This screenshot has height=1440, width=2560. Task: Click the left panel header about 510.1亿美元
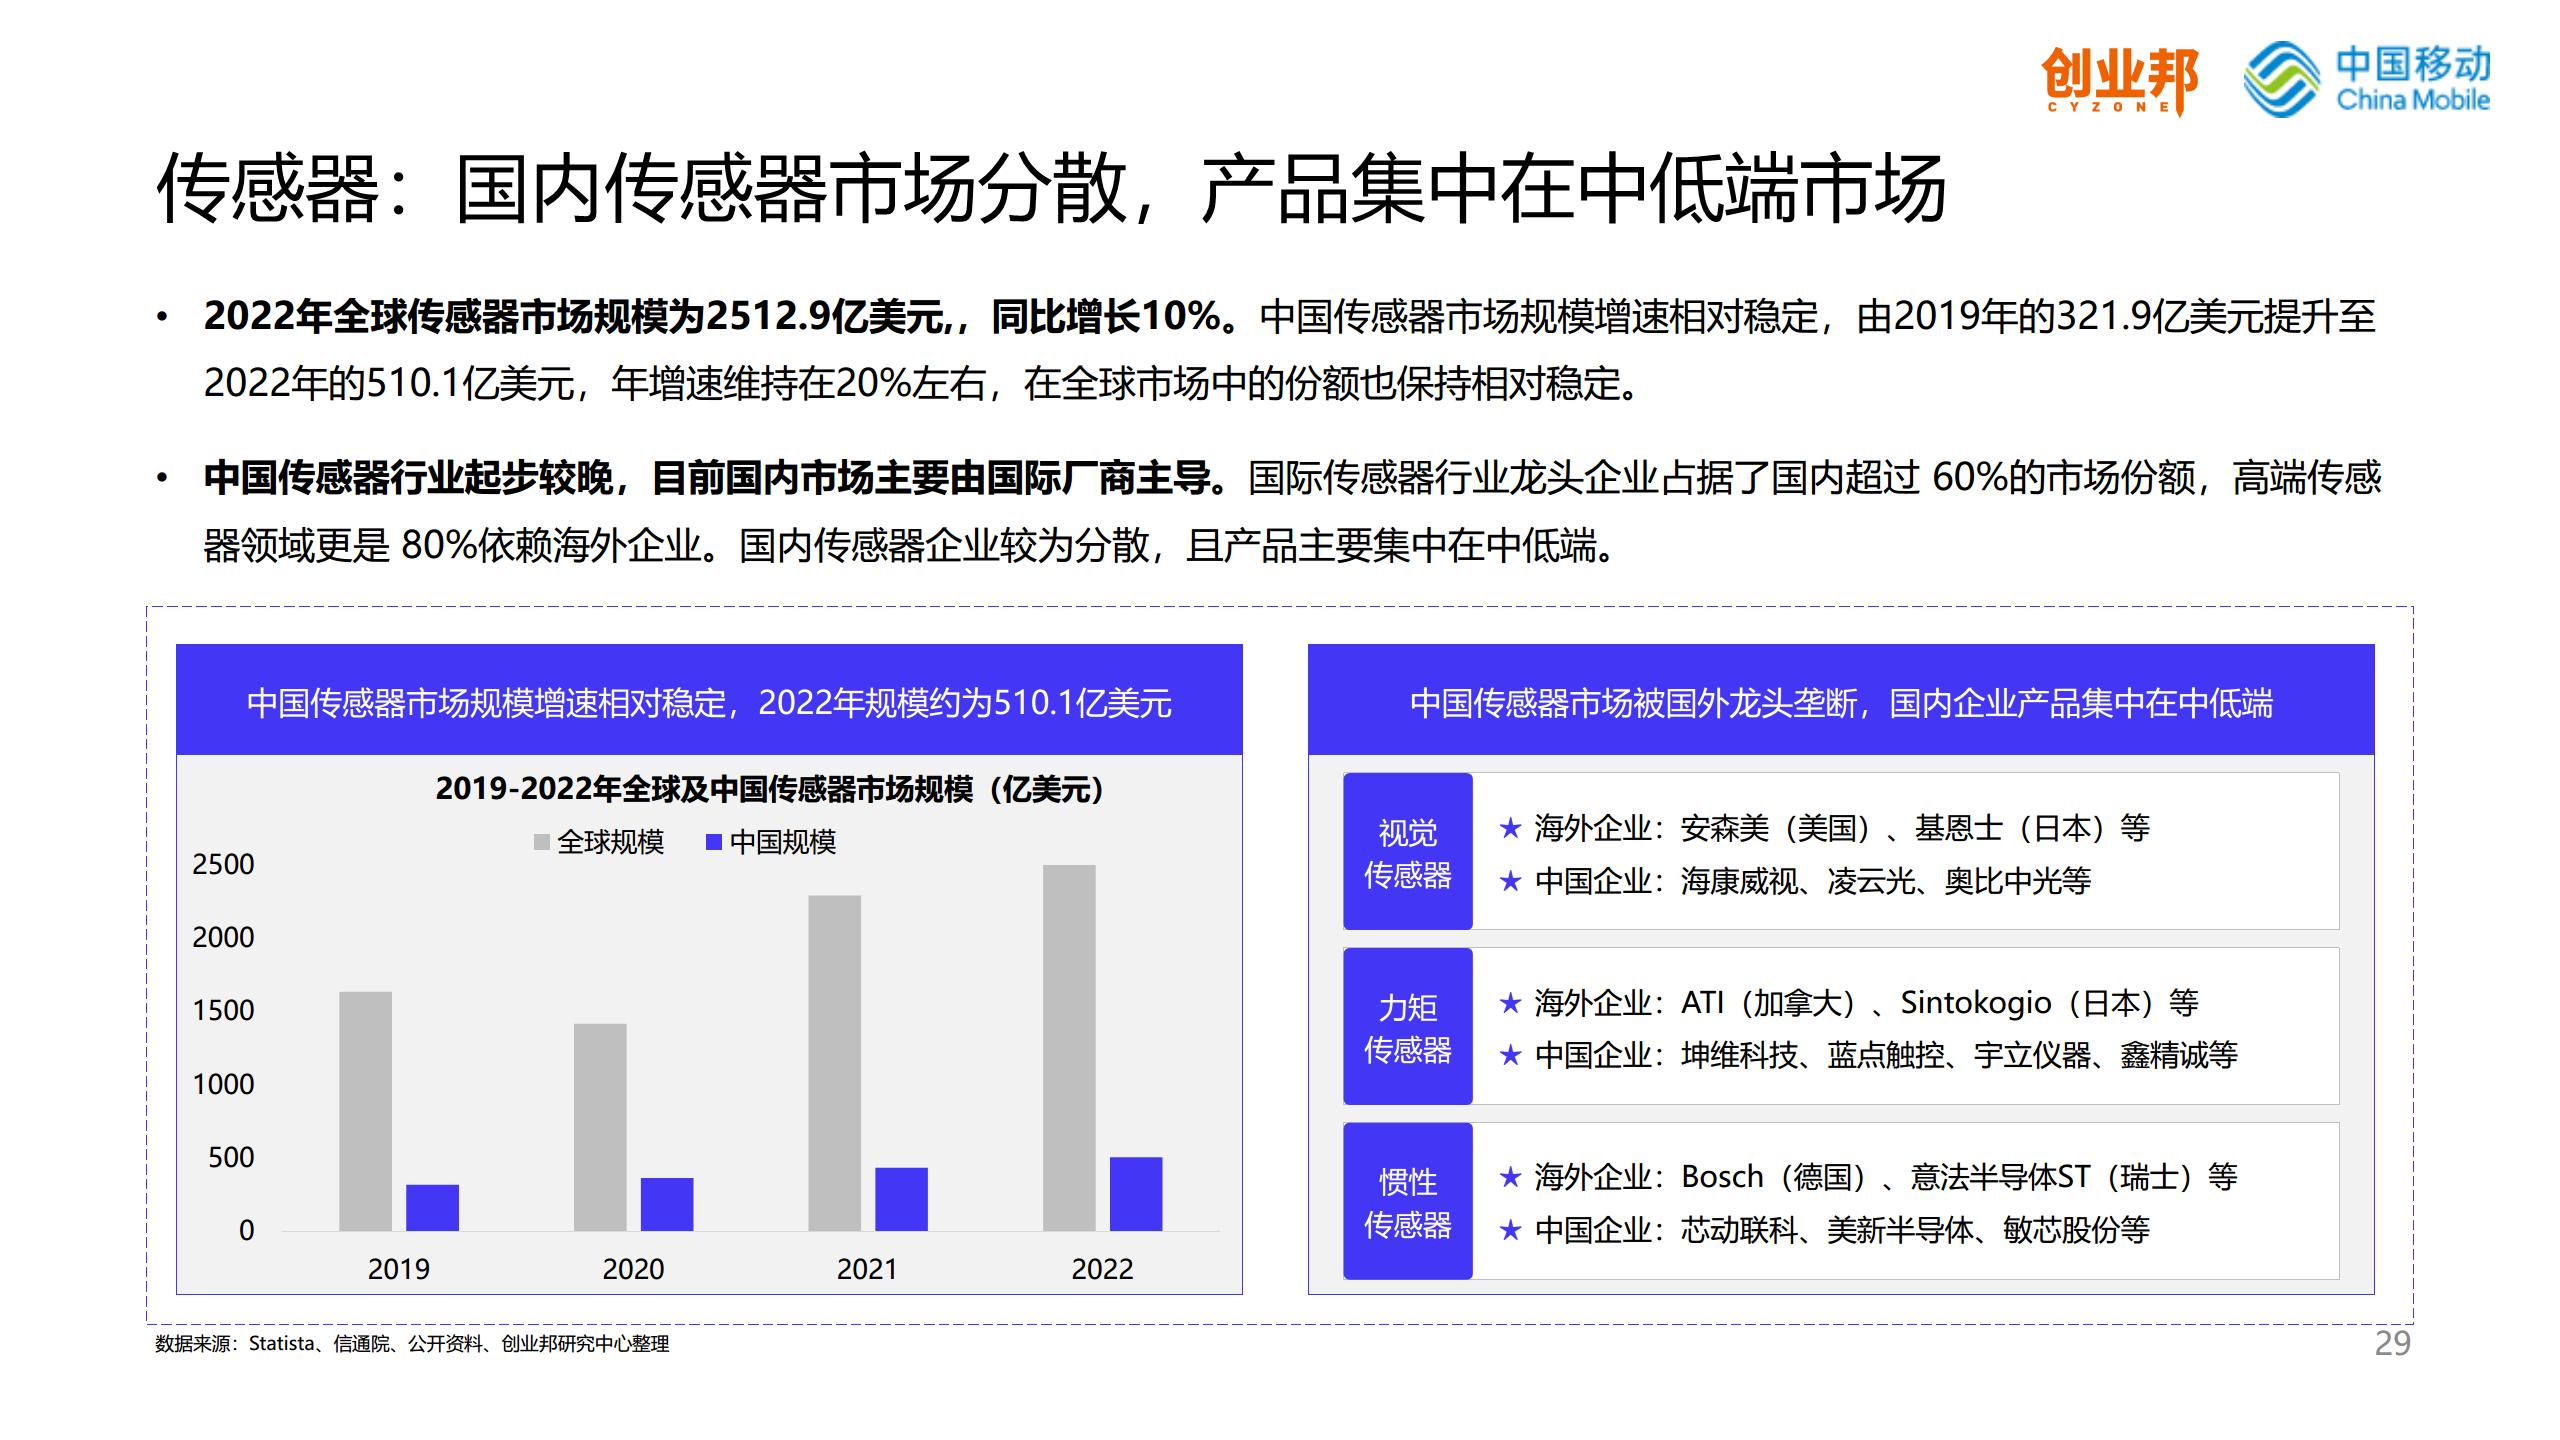click(x=709, y=702)
